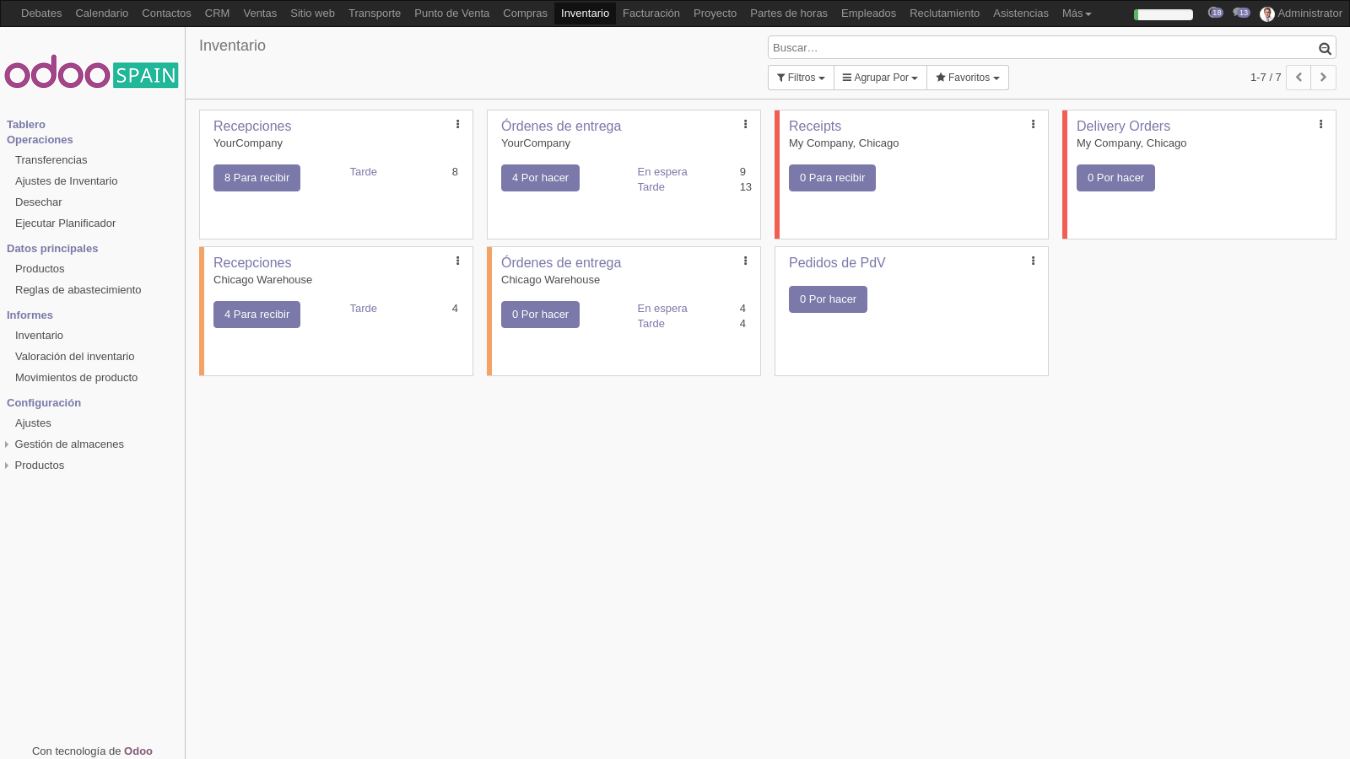Click the next page arrow in pagination
This screenshot has height=759, width=1350.
pos(1323,77)
